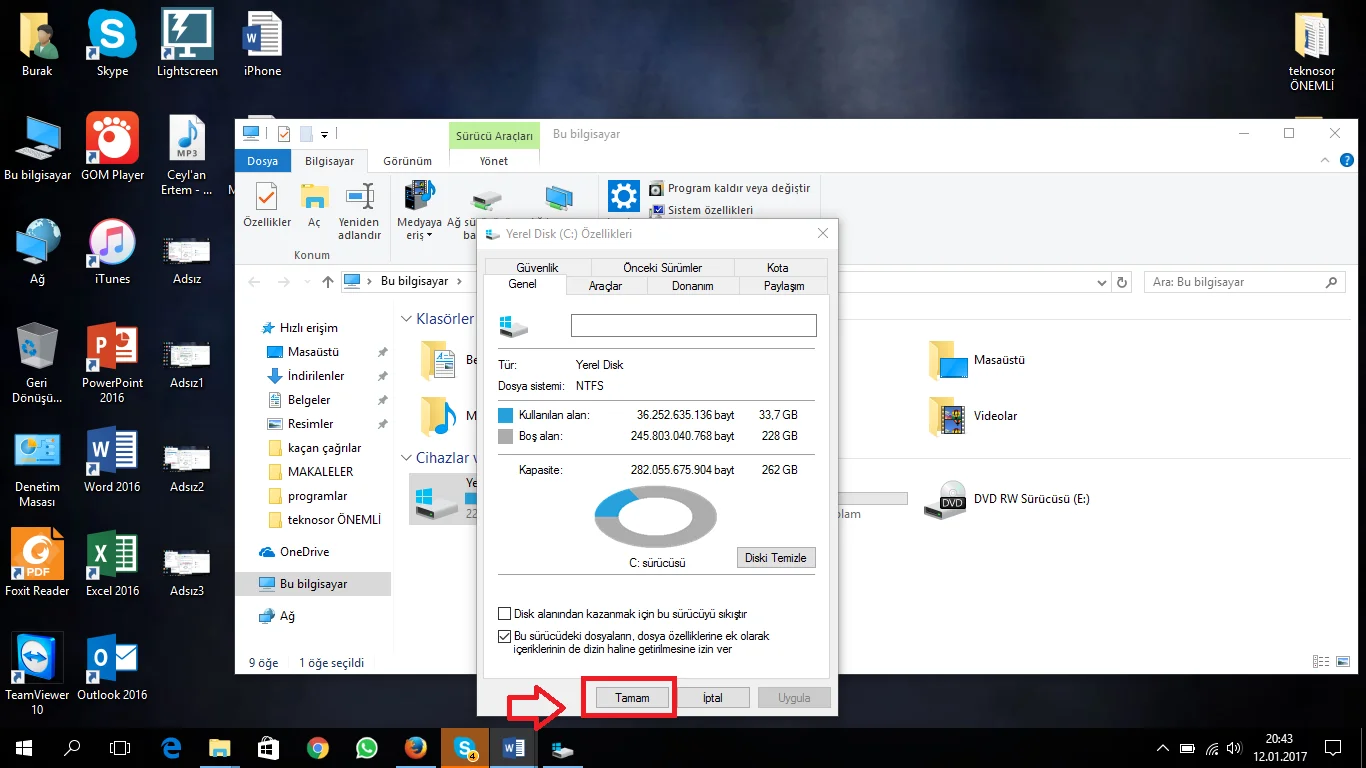Image resolution: width=1366 pixels, height=768 pixels.
Task: Open the Görünüm ribbon tab
Action: pyautogui.click(x=408, y=161)
